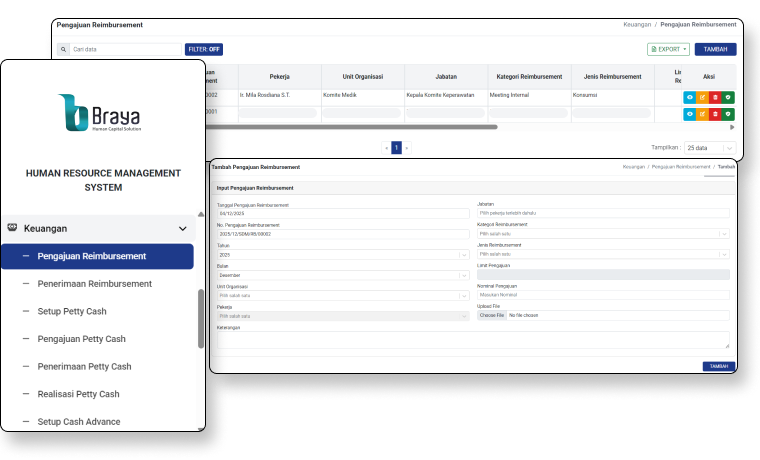Click the search magnifier icon beside Cari data
The image size is (760, 460).
click(66, 49)
